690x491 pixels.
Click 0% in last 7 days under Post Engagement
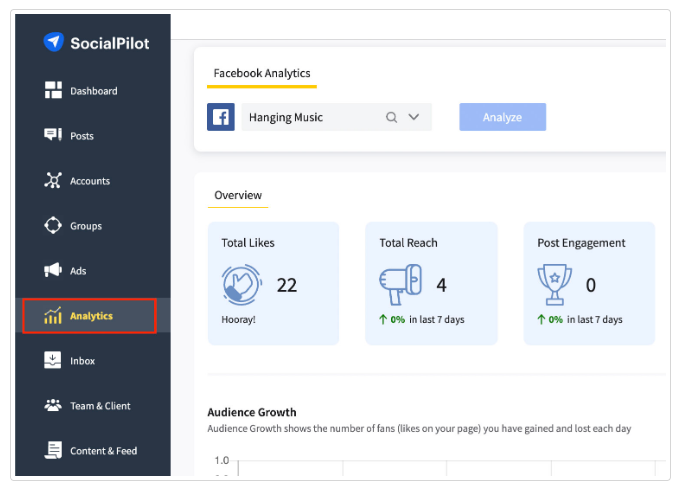(x=580, y=319)
